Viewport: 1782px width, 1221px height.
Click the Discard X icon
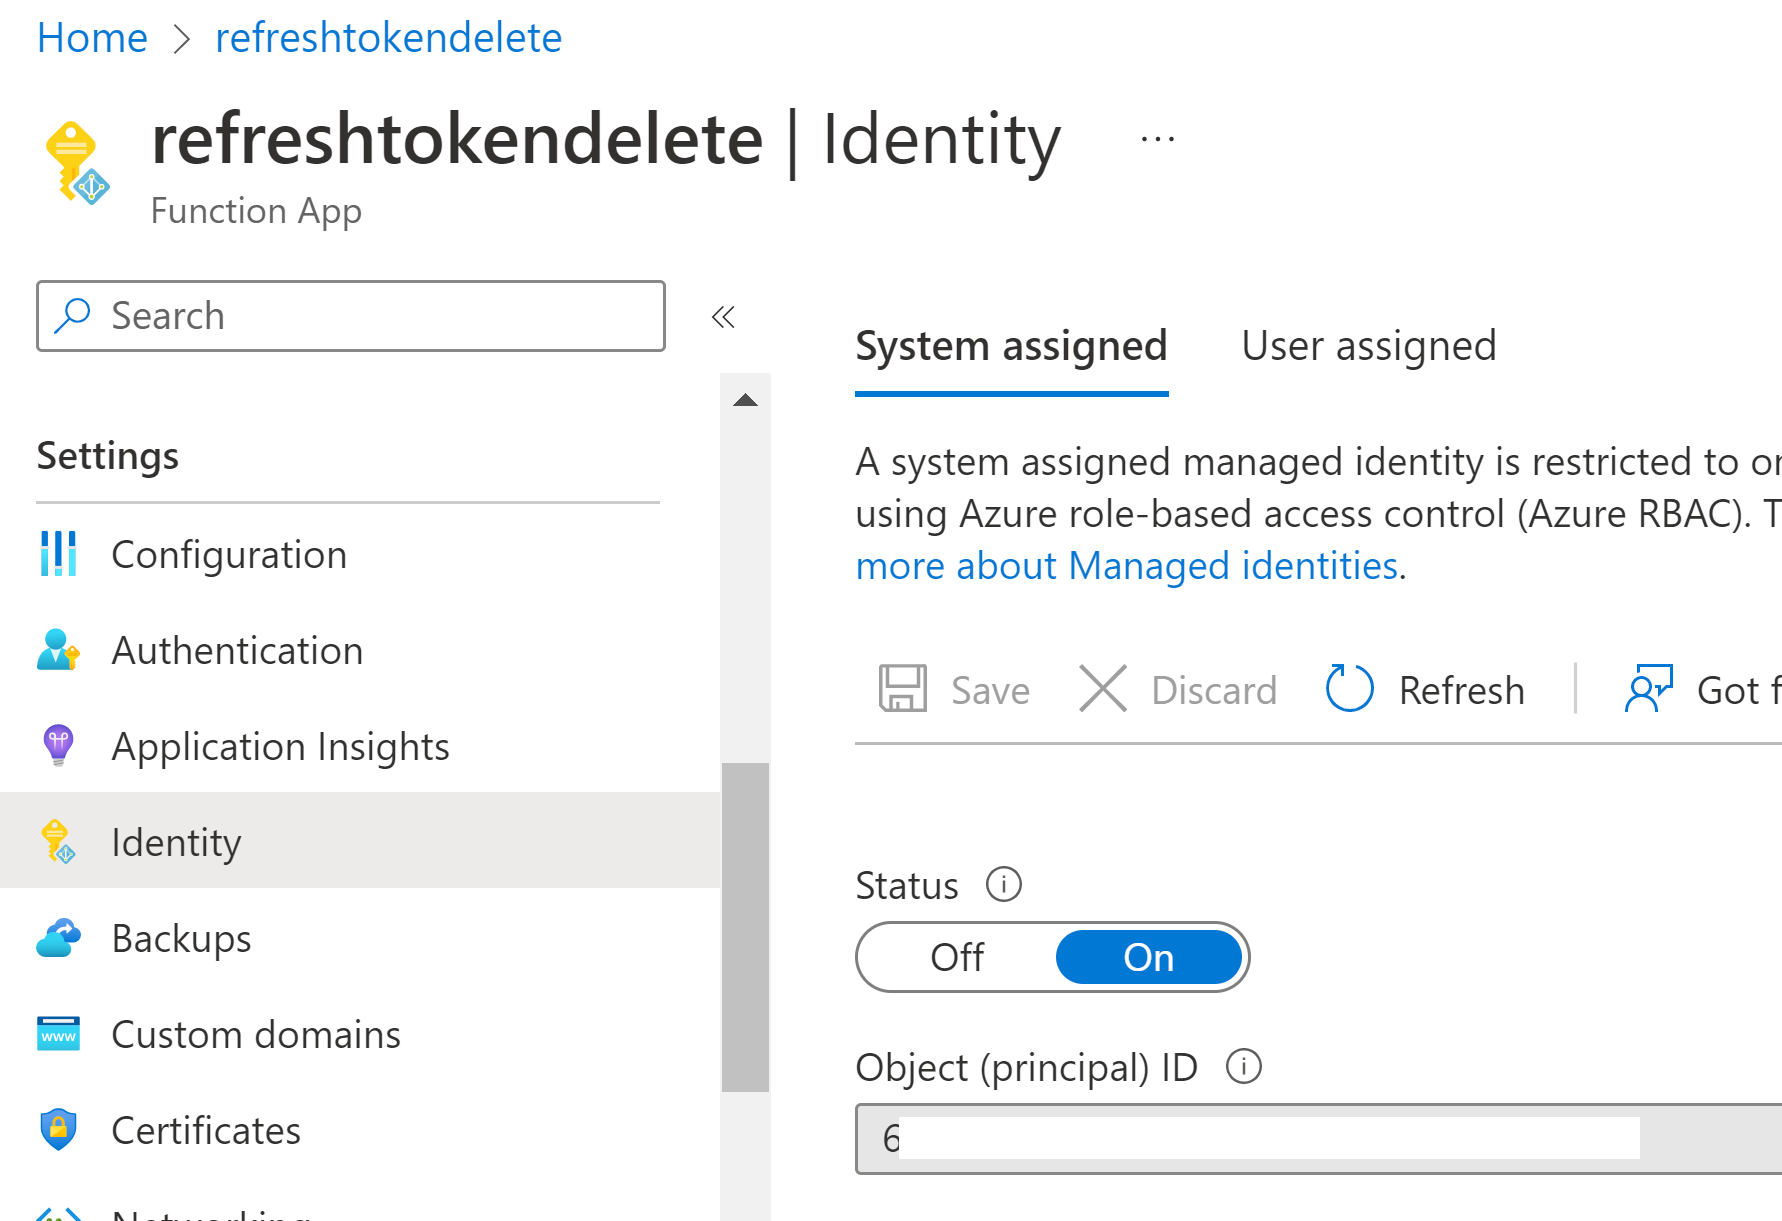[1103, 689]
